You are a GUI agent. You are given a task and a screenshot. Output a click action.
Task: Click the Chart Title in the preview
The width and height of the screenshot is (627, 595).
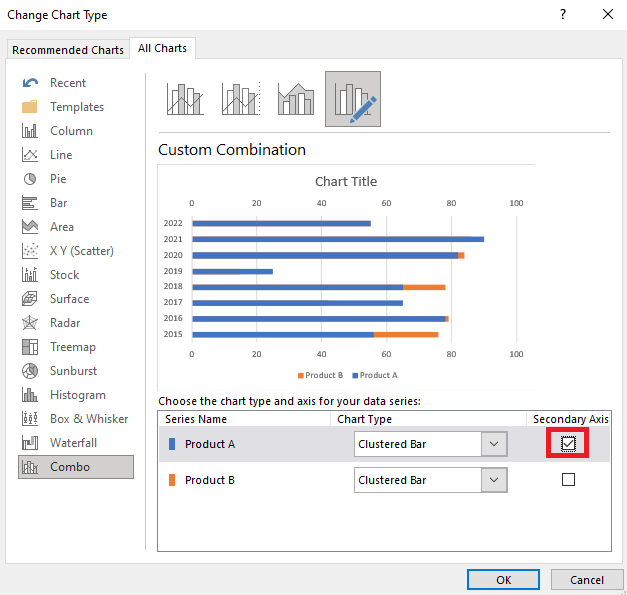(x=346, y=182)
